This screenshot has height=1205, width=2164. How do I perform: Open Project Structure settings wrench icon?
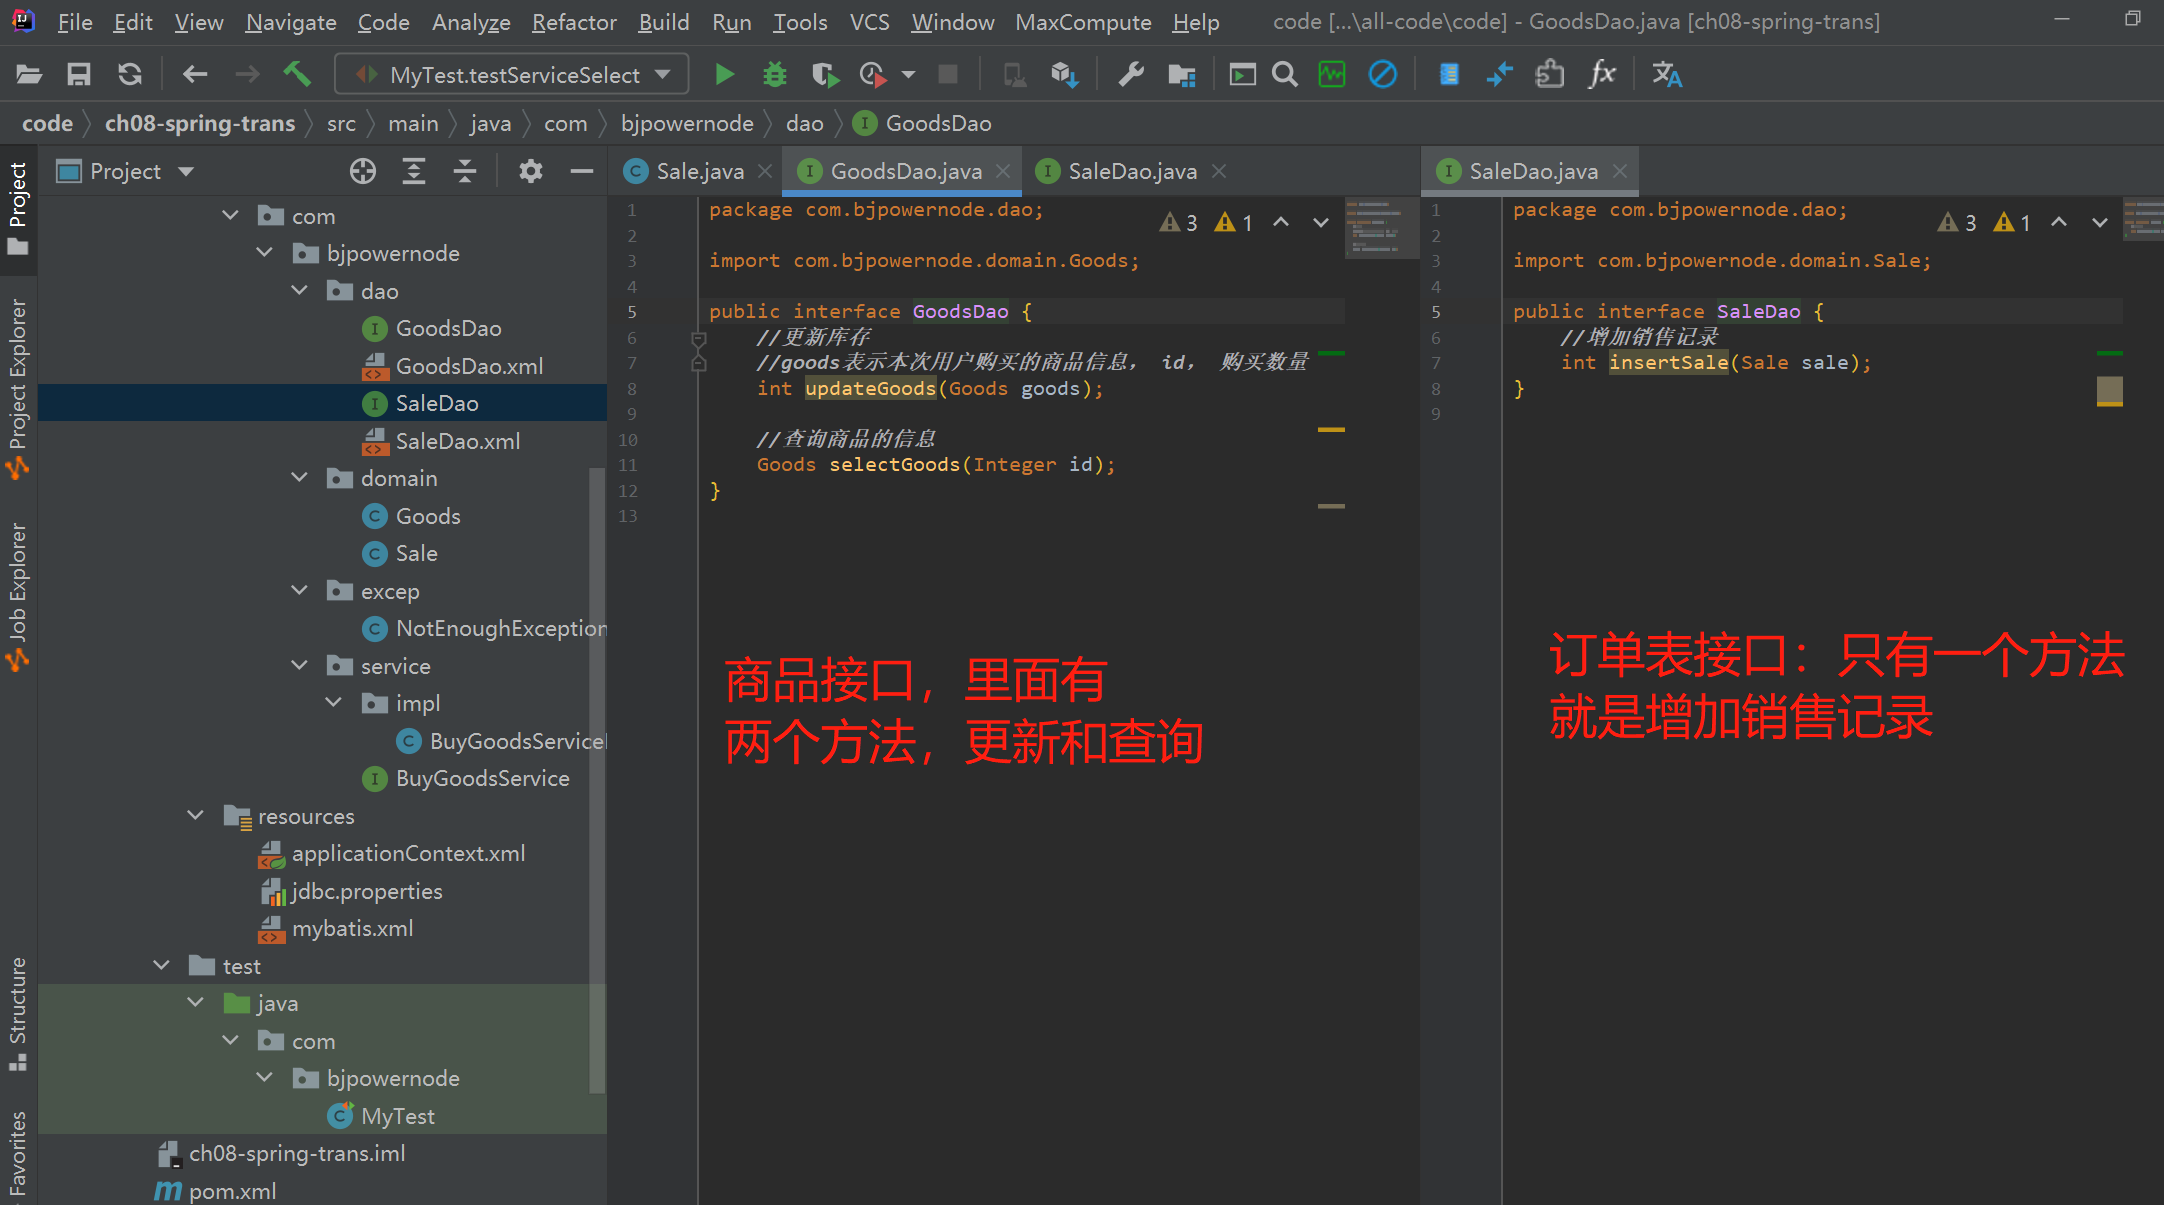pyautogui.click(x=1131, y=74)
